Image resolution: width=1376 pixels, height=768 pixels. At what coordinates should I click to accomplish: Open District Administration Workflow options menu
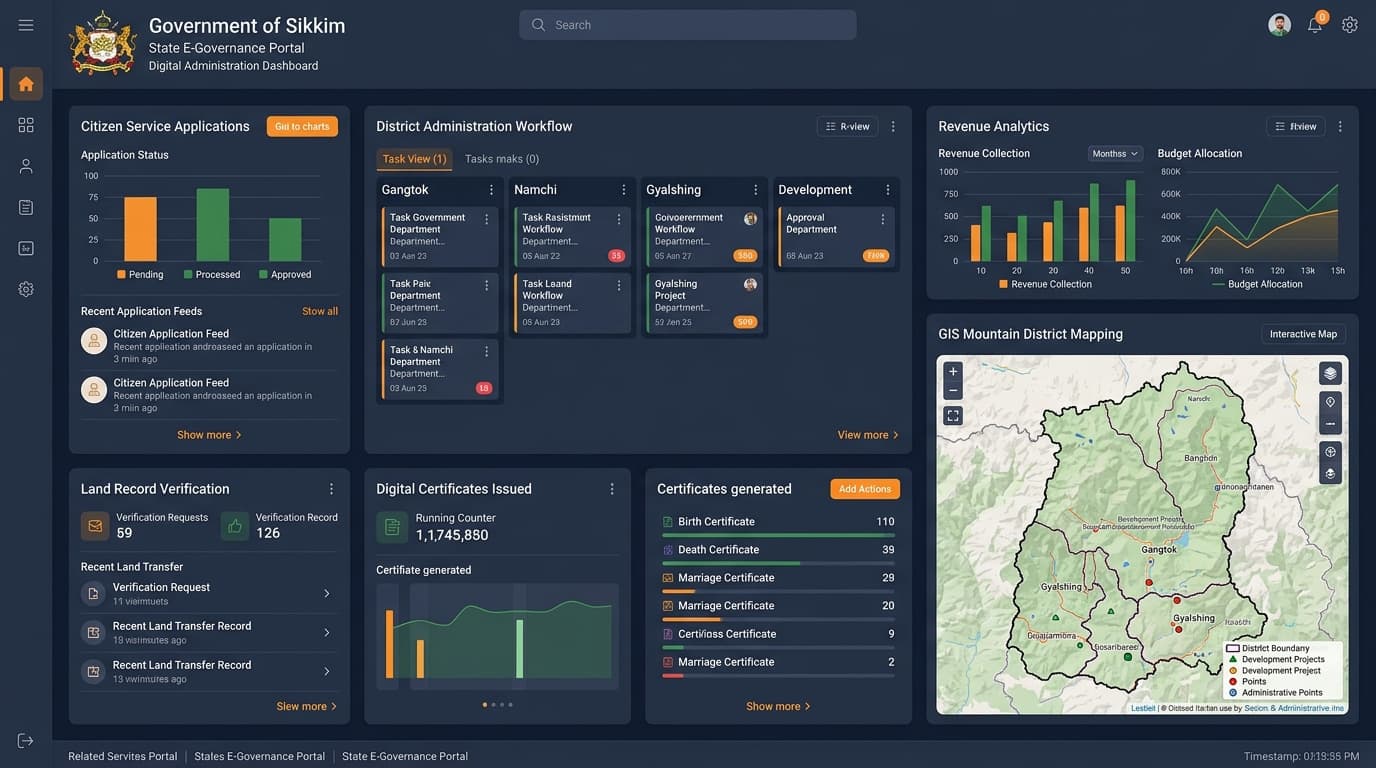coord(893,127)
